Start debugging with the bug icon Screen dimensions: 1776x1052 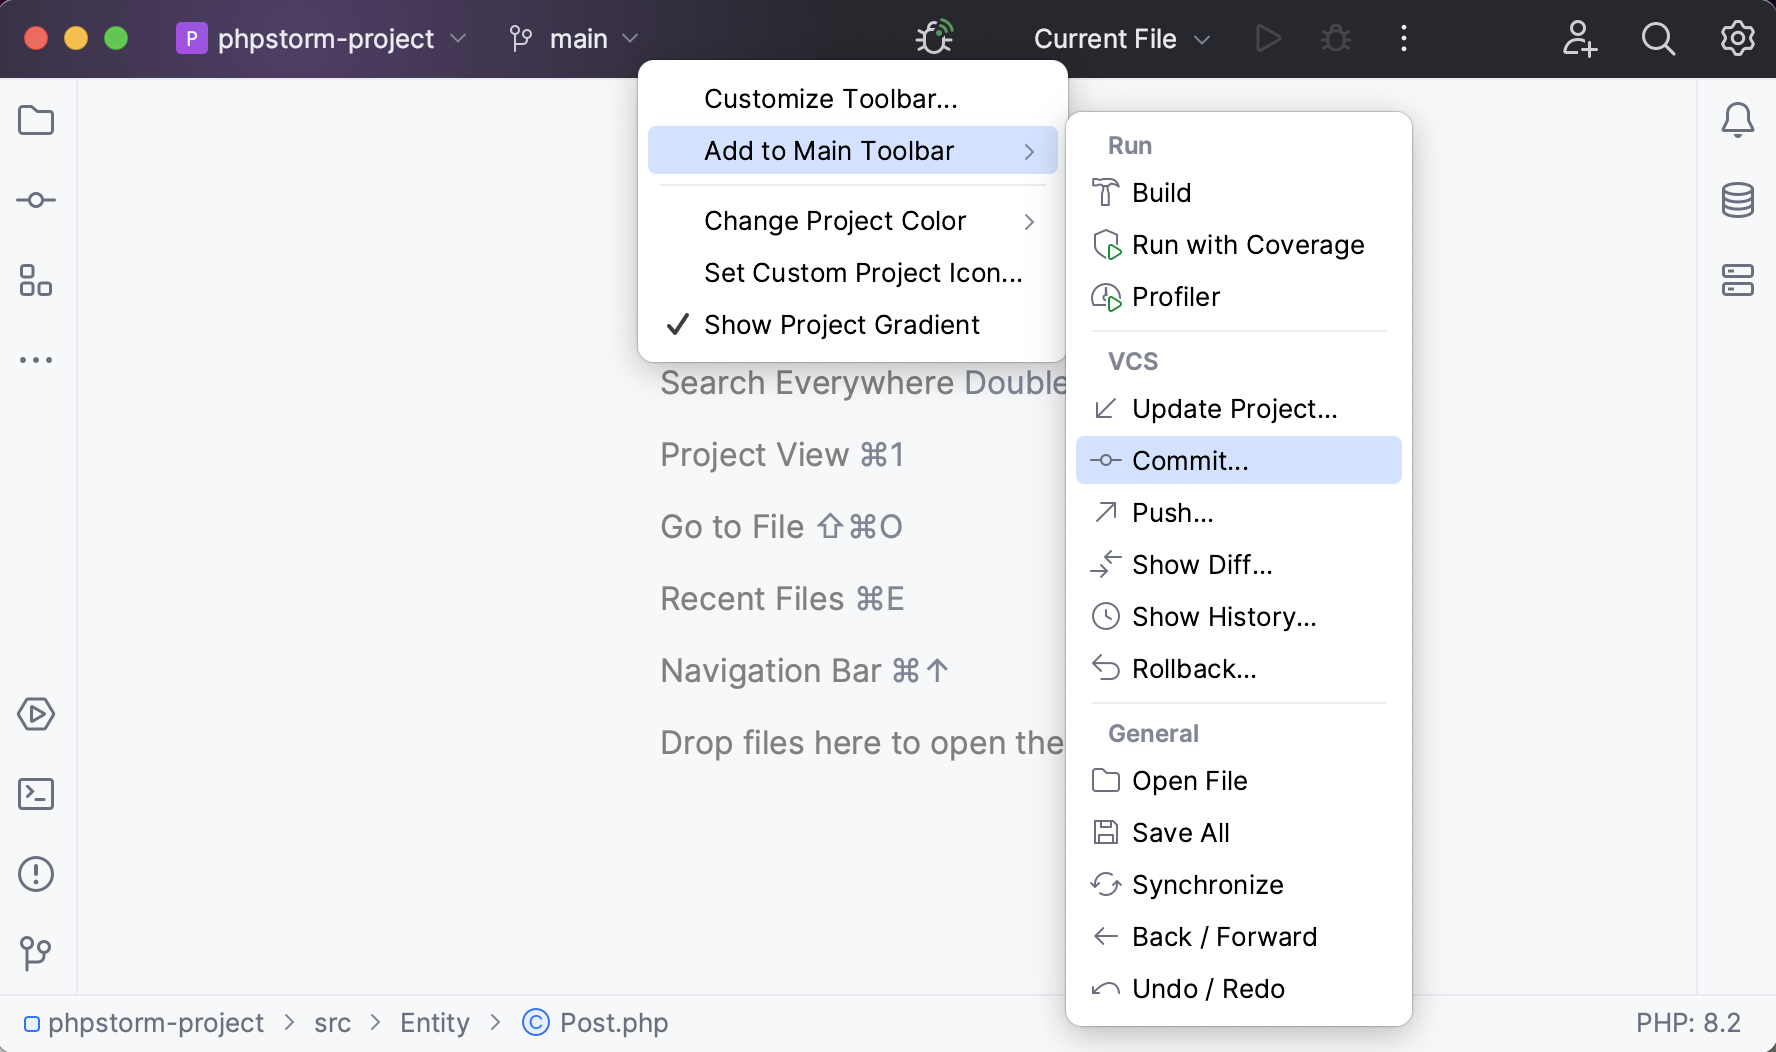(1336, 38)
